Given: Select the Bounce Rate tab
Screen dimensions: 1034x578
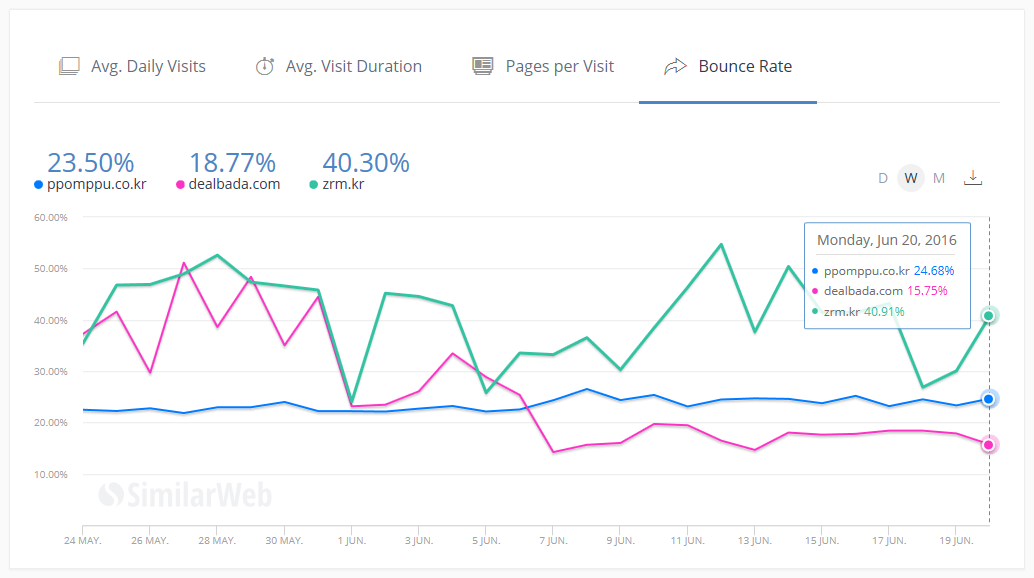Looking at the screenshot, I should click(744, 67).
